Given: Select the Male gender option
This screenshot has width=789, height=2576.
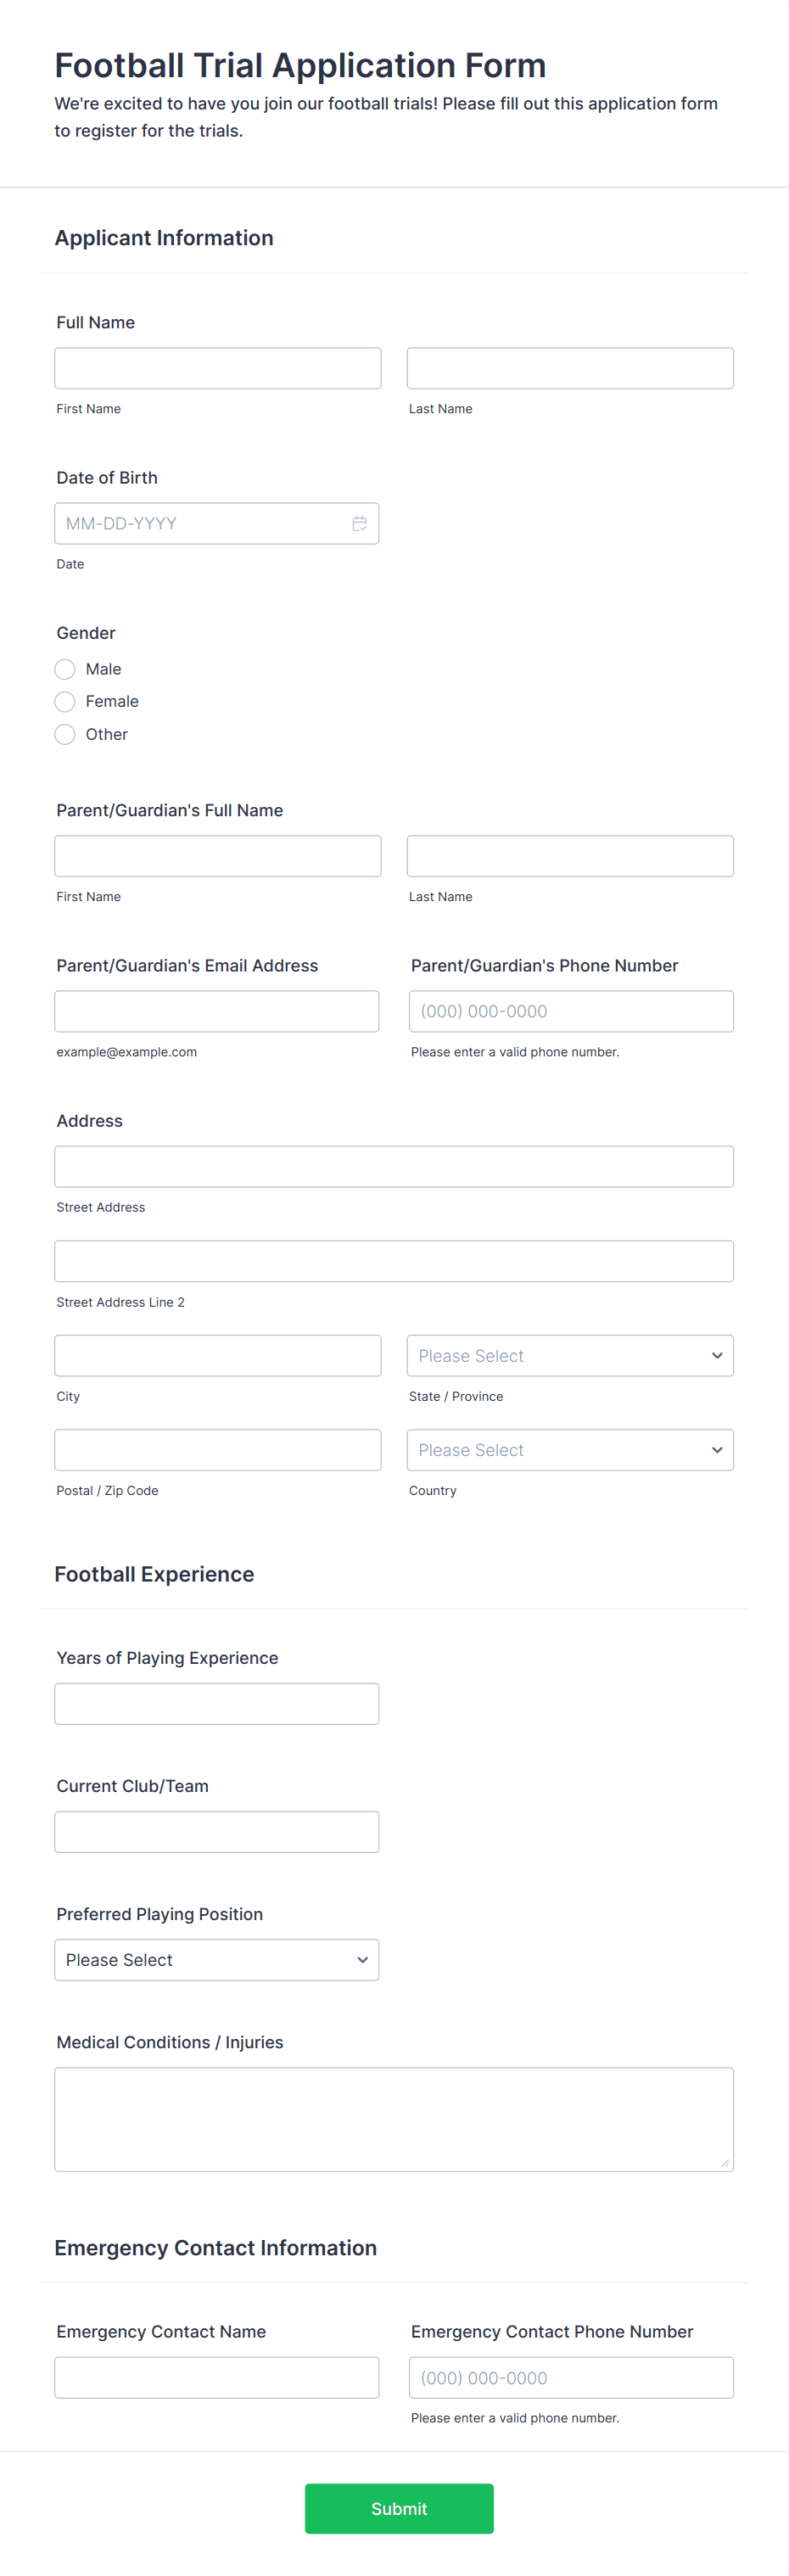Looking at the screenshot, I should (64, 669).
